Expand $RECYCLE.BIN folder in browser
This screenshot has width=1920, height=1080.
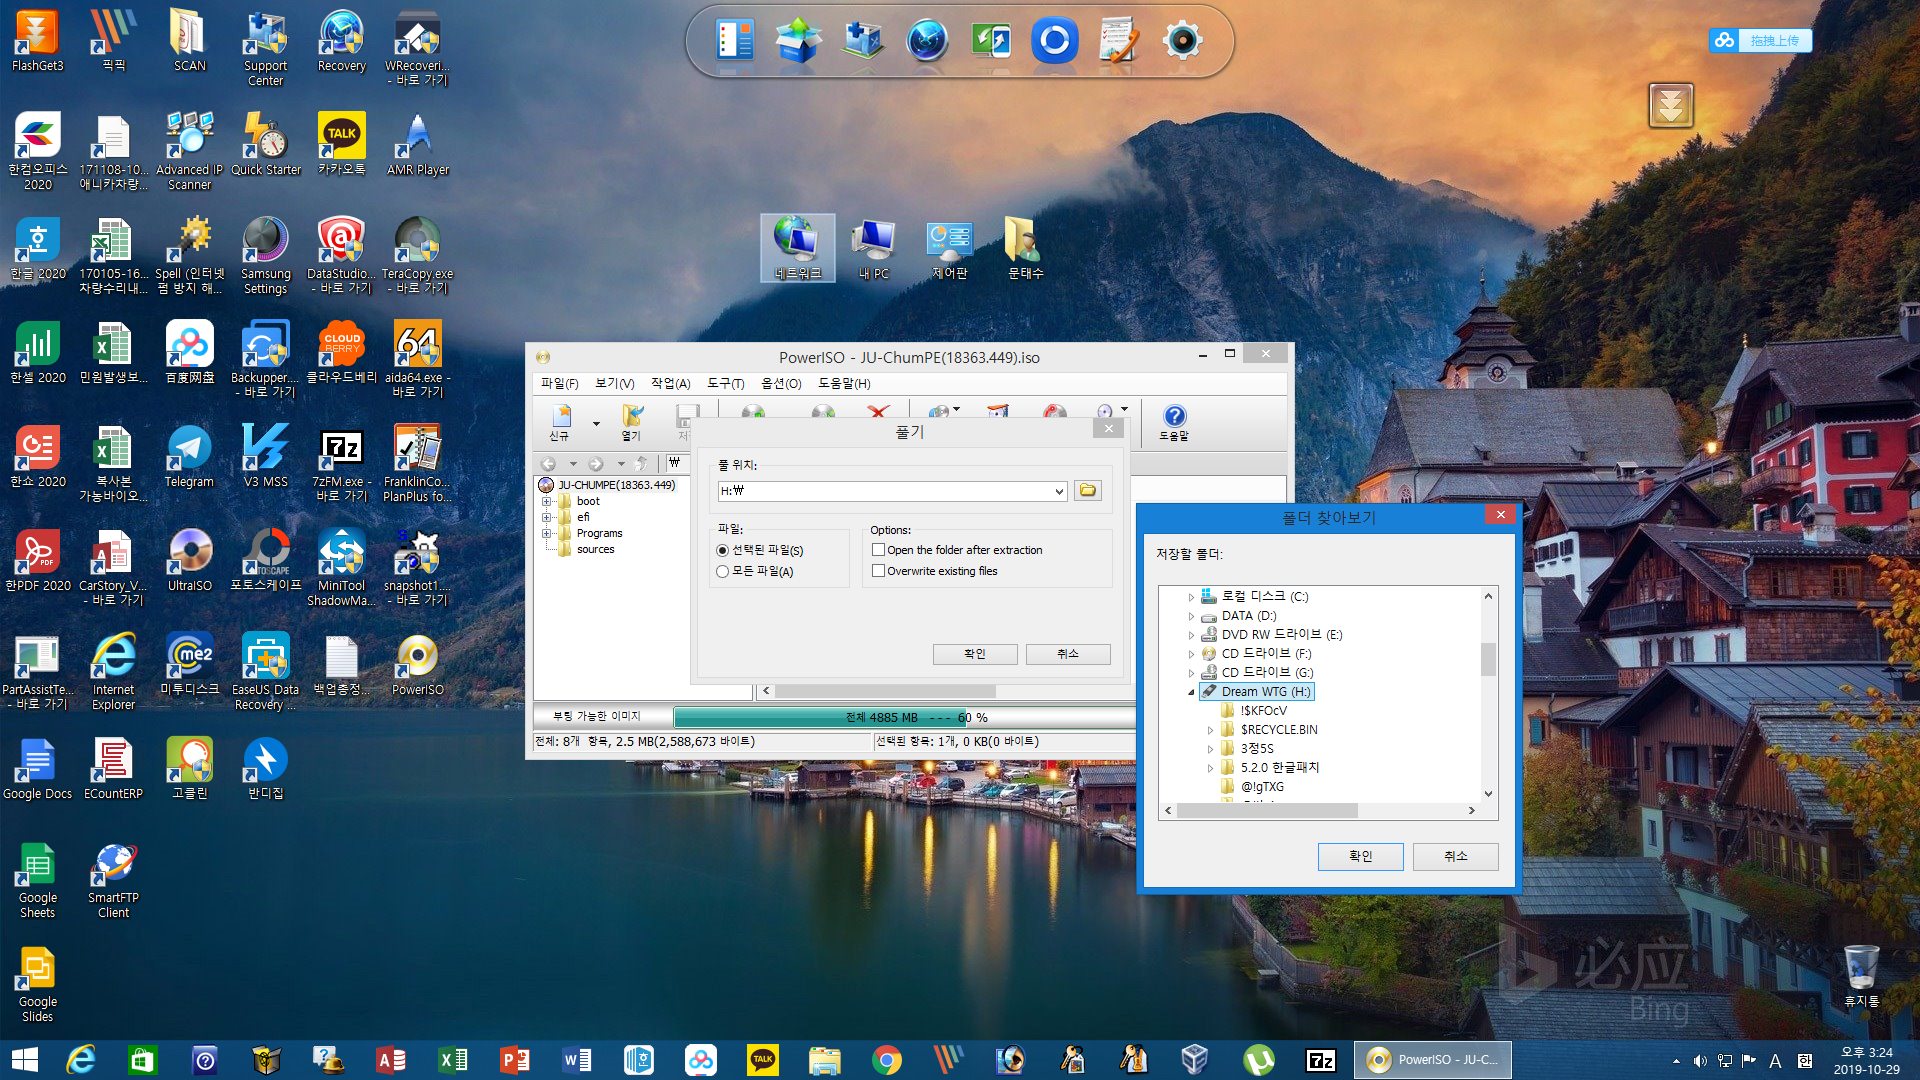pyautogui.click(x=1210, y=730)
